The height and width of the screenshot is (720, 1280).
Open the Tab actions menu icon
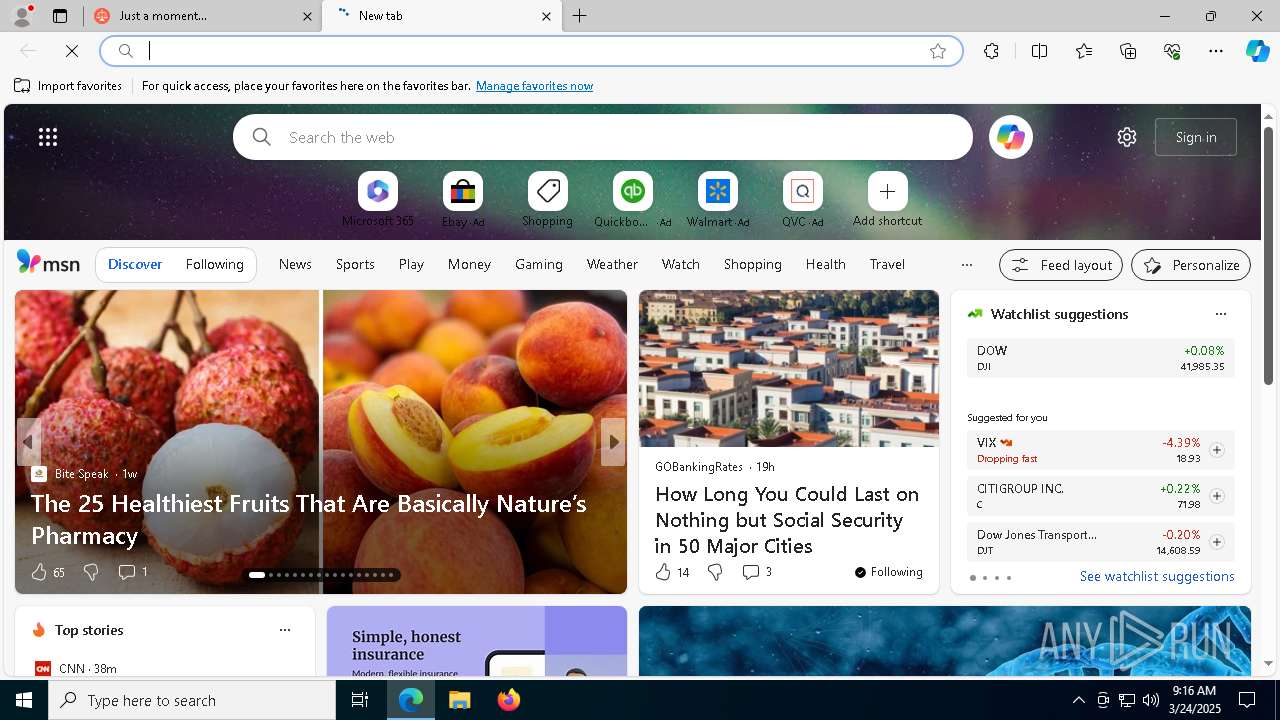click(60, 16)
